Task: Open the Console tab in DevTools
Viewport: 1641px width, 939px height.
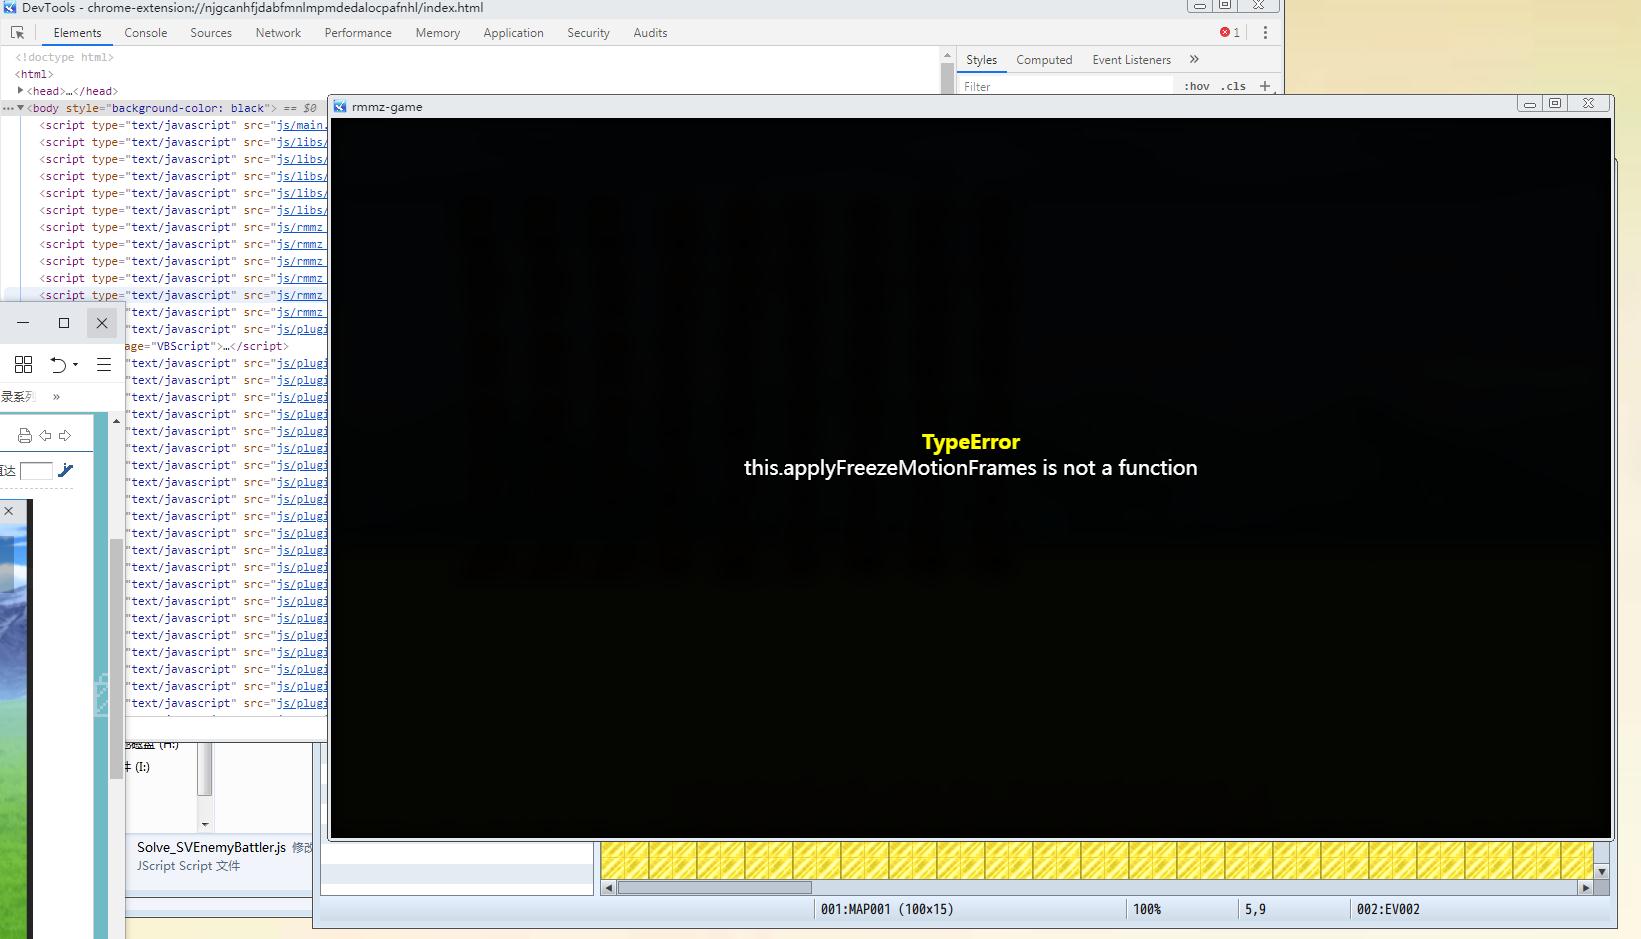Action: [146, 33]
